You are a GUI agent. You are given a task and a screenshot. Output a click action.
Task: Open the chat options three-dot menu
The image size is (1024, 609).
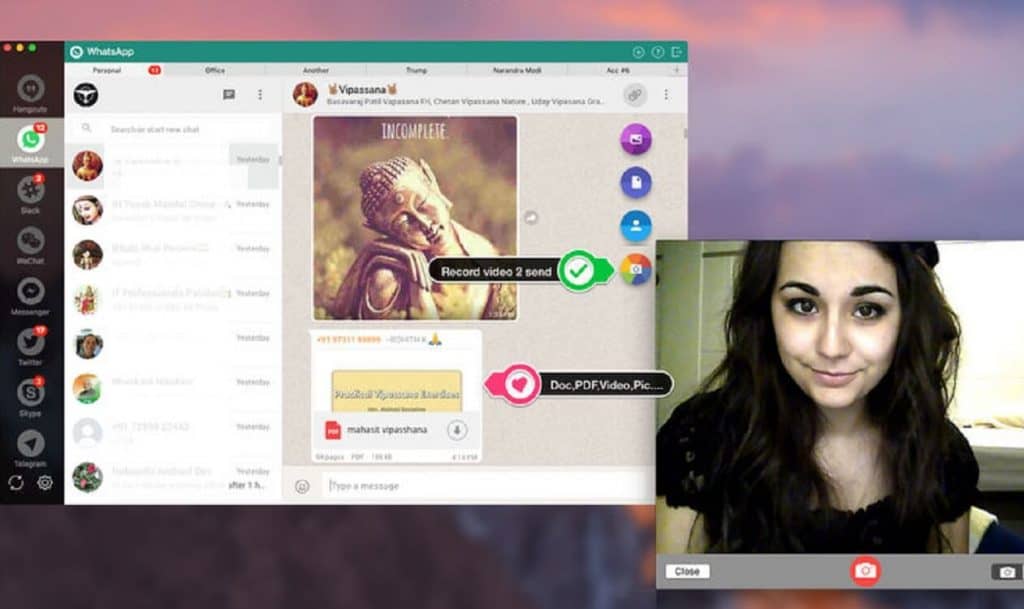[x=667, y=92]
